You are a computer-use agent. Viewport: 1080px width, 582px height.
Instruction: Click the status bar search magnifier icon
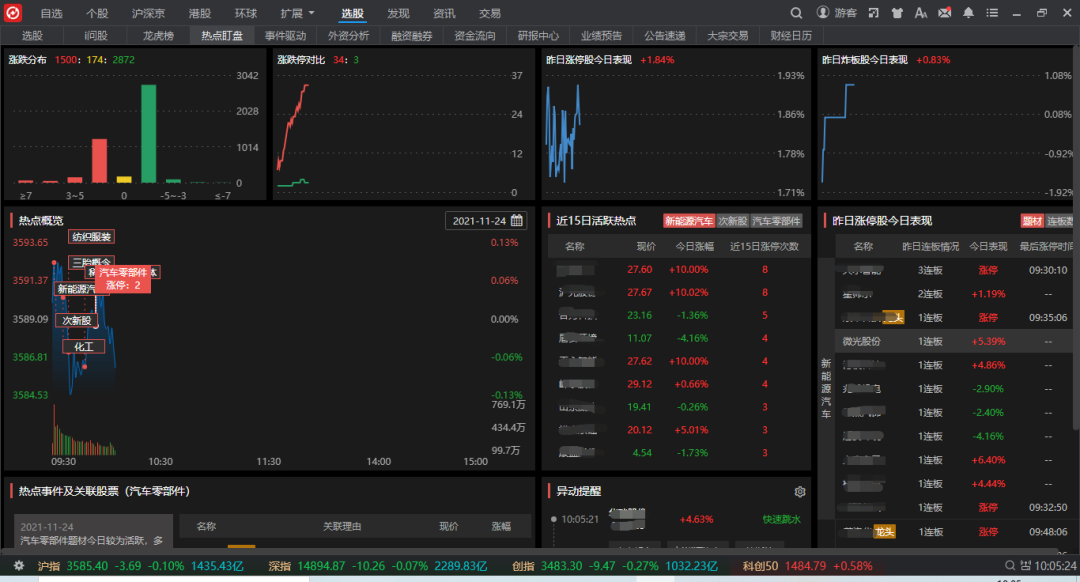coord(1010,565)
